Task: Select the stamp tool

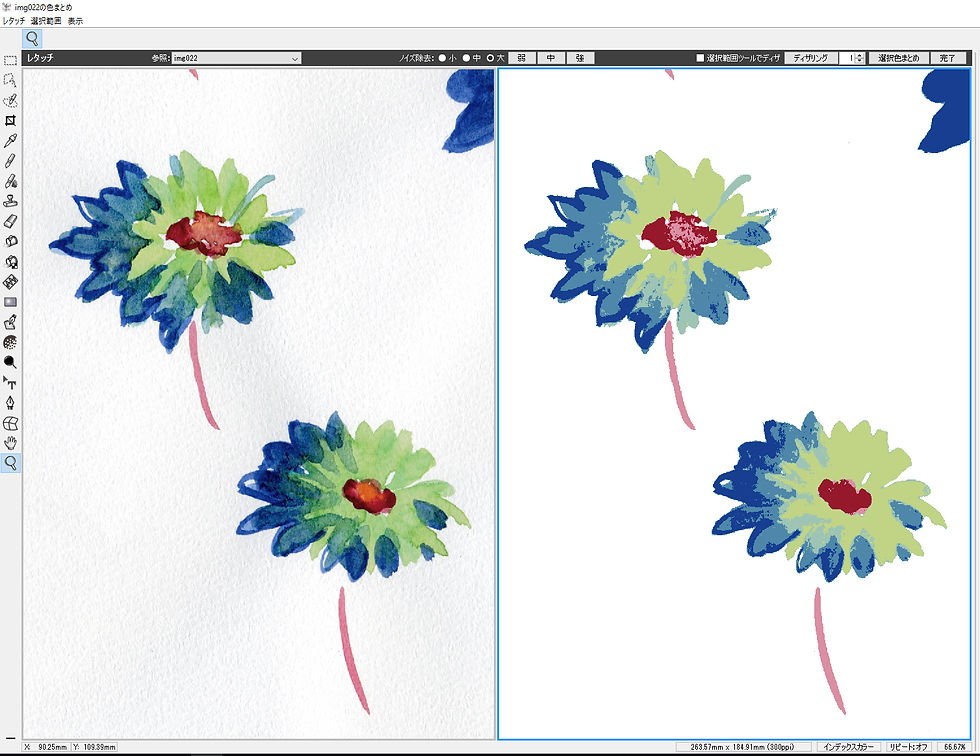Action: (10, 201)
